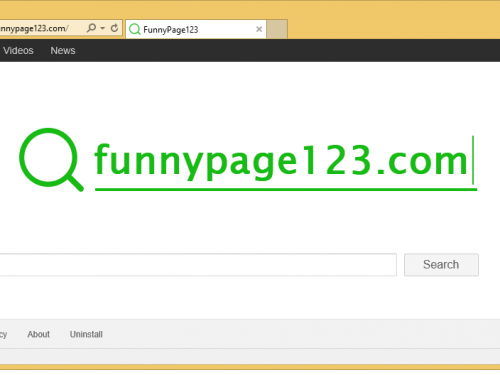This screenshot has height=375, width=500.
Task: Click the Search button
Action: (x=441, y=265)
